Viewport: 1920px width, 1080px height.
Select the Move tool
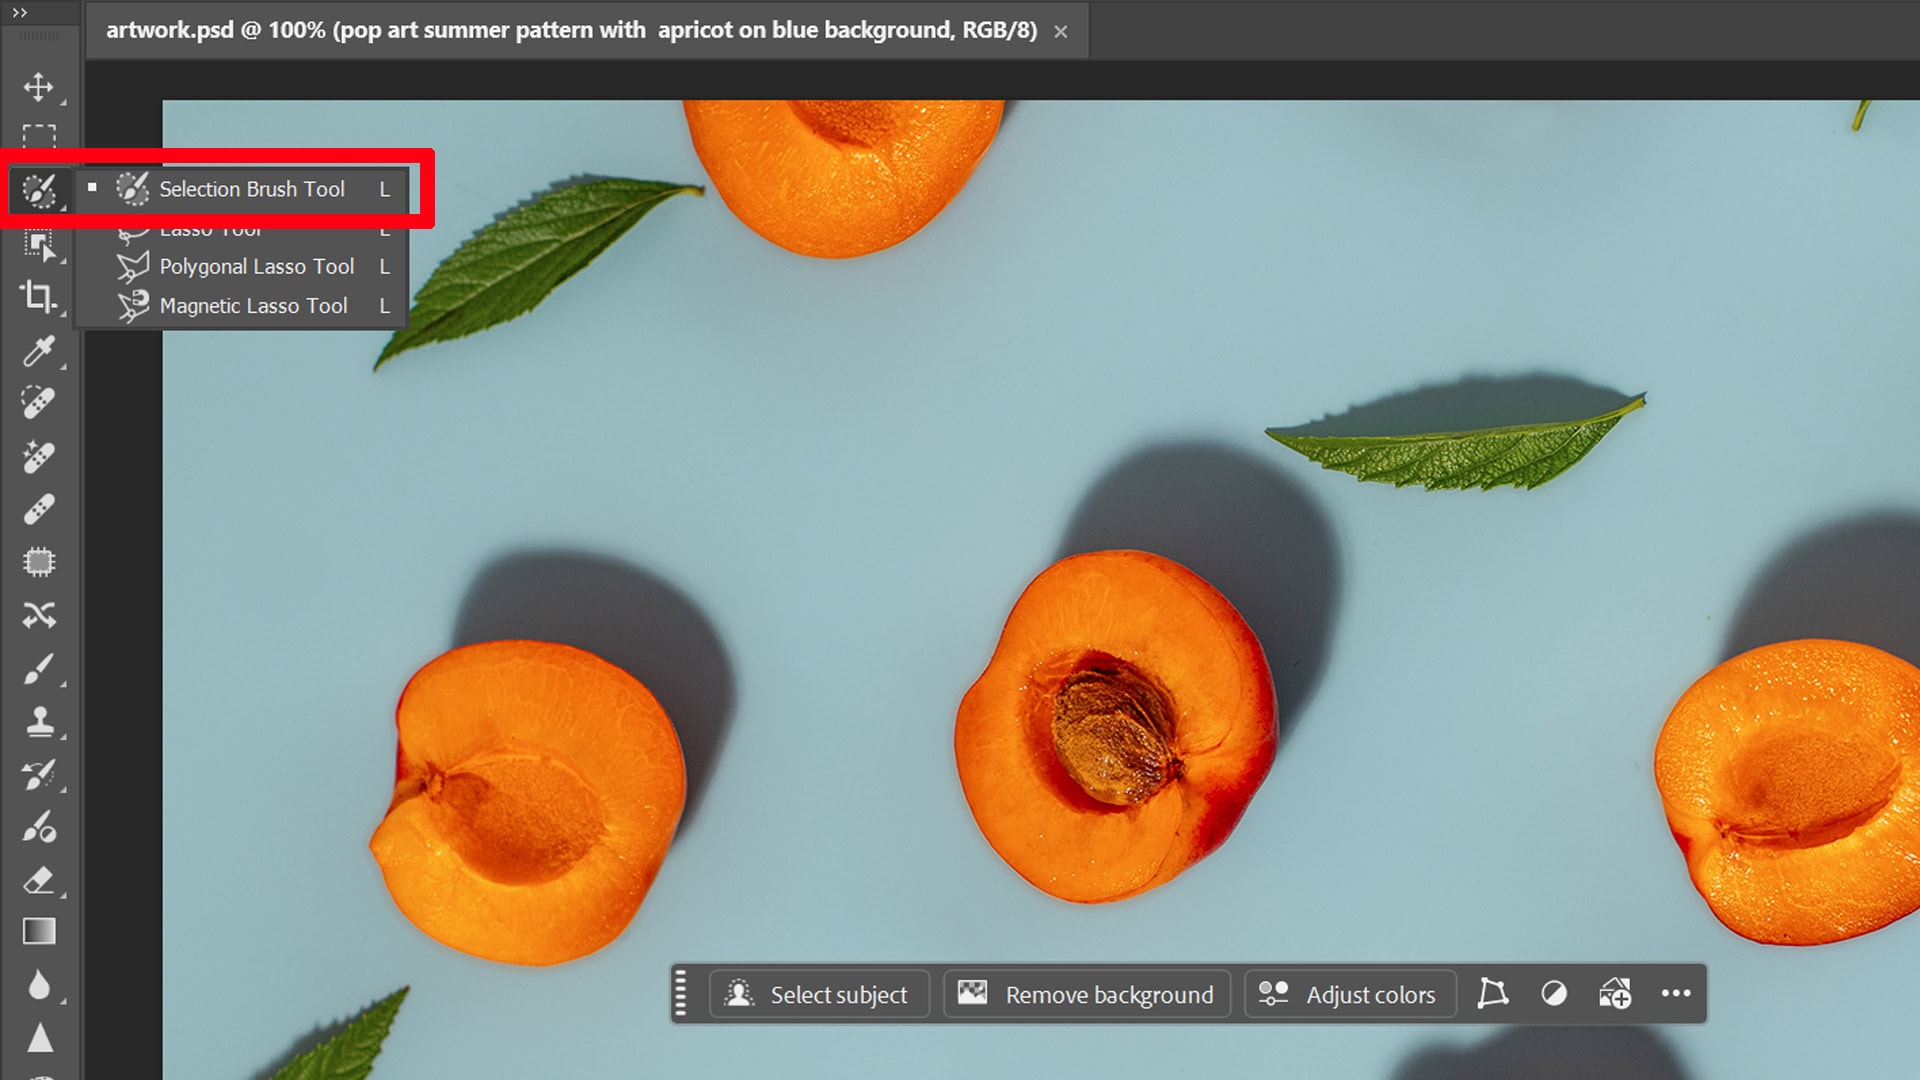tap(39, 87)
